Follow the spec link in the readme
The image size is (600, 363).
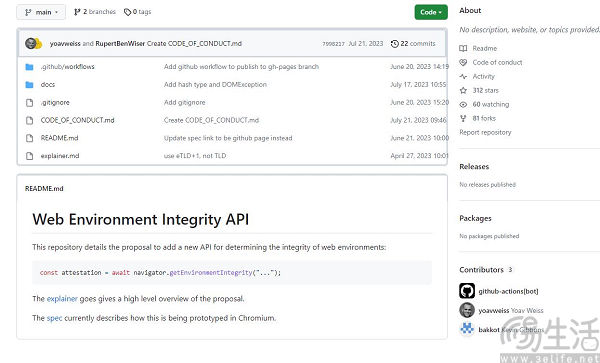coord(54,318)
